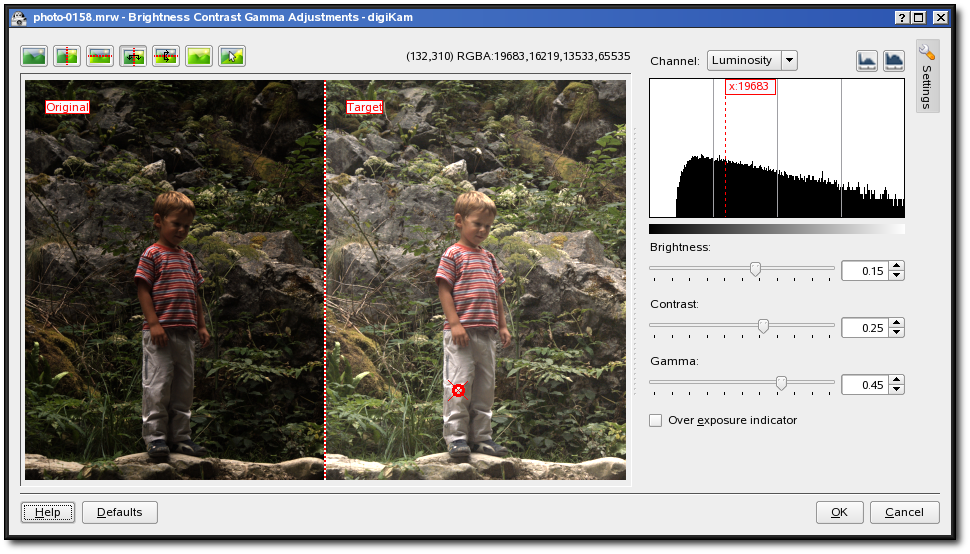Show target image preview mode
The width and height of the screenshot is (970, 554).
click(x=199, y=56)
